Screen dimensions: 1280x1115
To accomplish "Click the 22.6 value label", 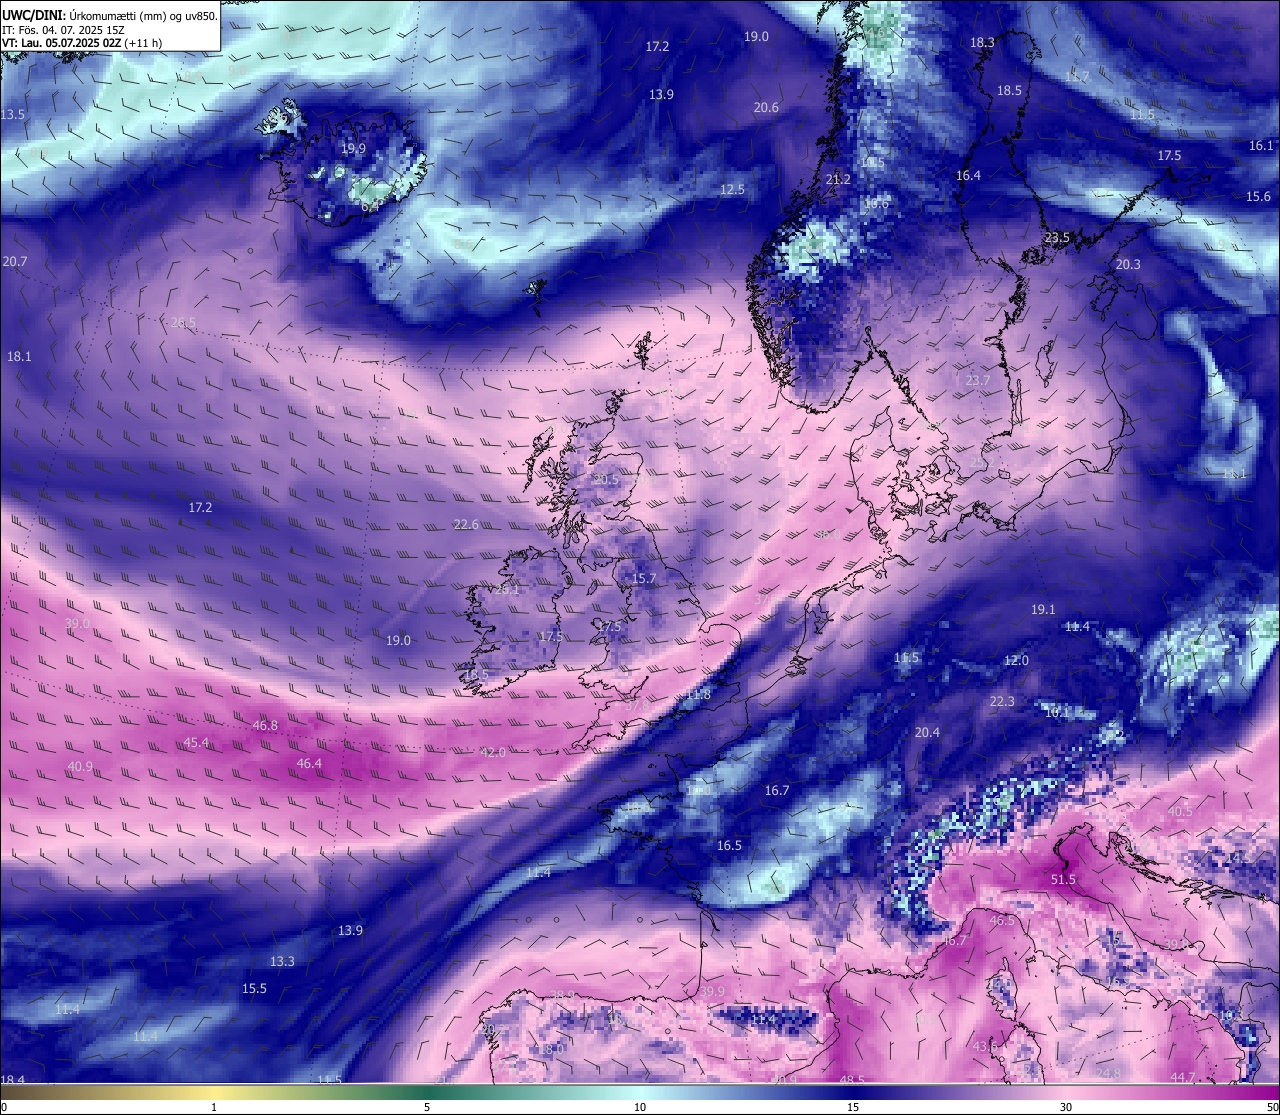I will click(466, 524).
